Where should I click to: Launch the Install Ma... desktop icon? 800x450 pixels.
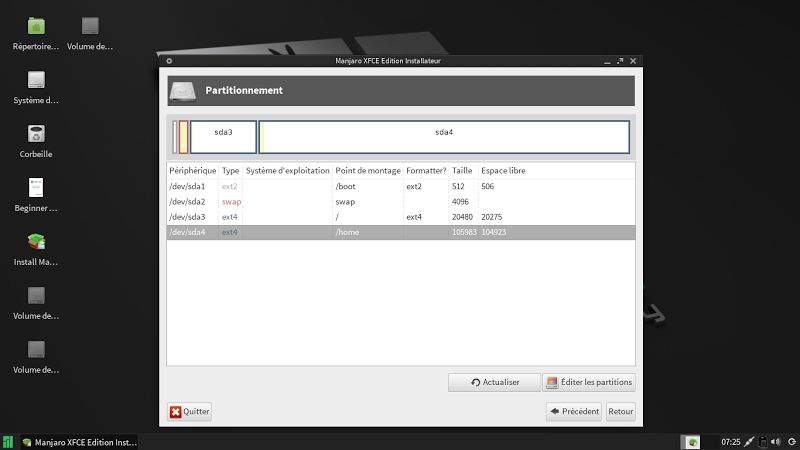tap(36, 241)
